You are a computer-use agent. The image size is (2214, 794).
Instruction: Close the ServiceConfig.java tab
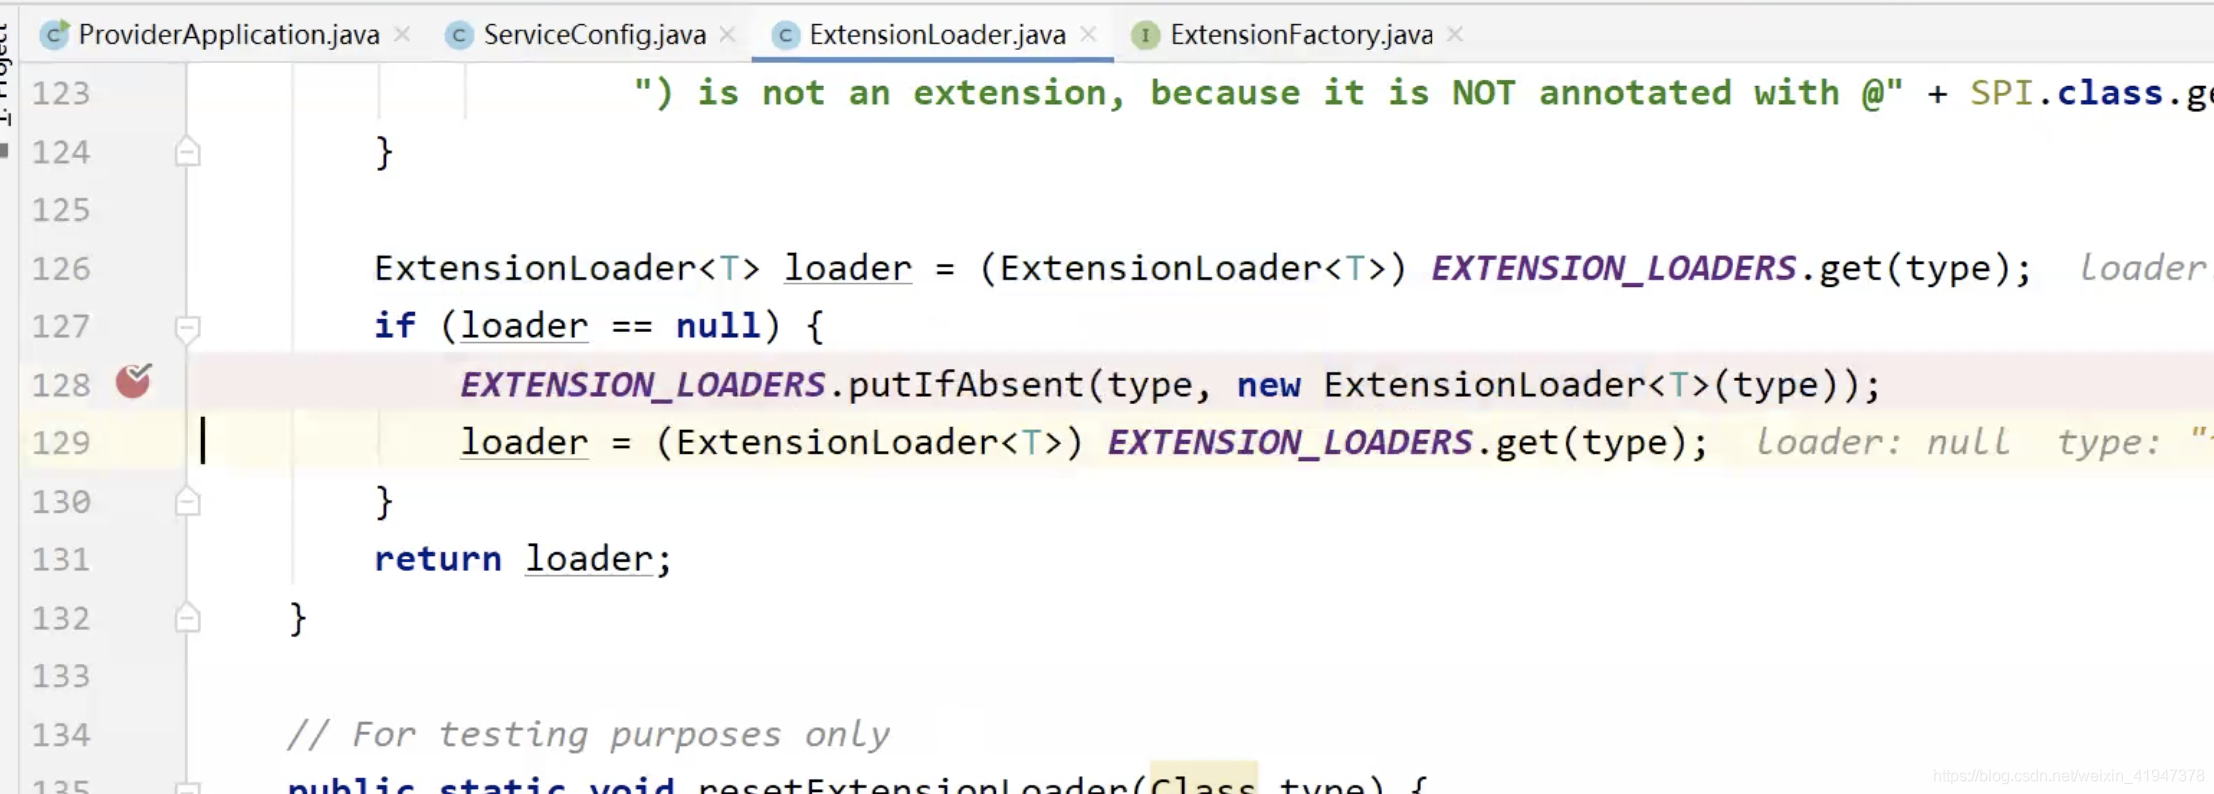(x=728, y=35)
